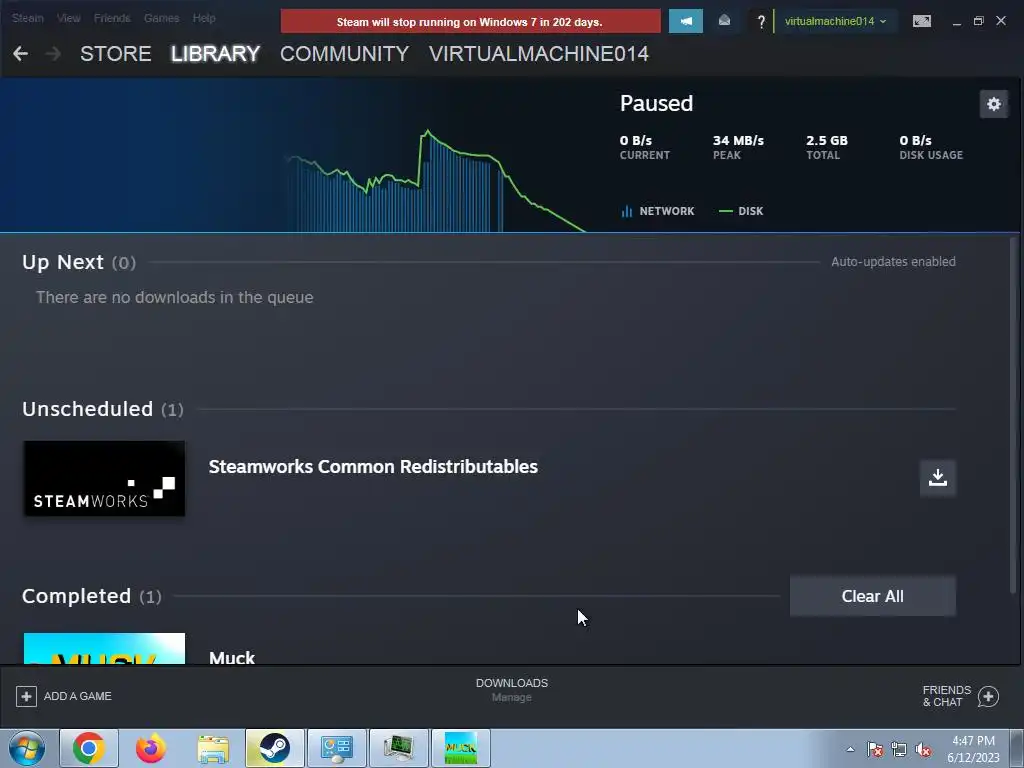1024x768 pixels.
Task: Open the VIRTUALMACHINE014 profile tab
Action: [539, 54]
